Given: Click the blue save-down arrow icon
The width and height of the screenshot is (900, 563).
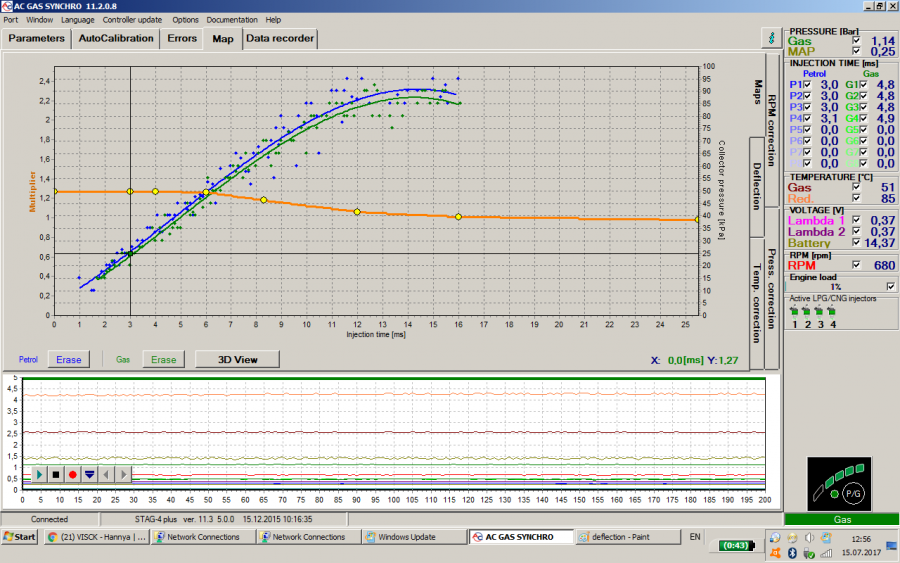Looking at the screenshot, I should tap(90, 474).
